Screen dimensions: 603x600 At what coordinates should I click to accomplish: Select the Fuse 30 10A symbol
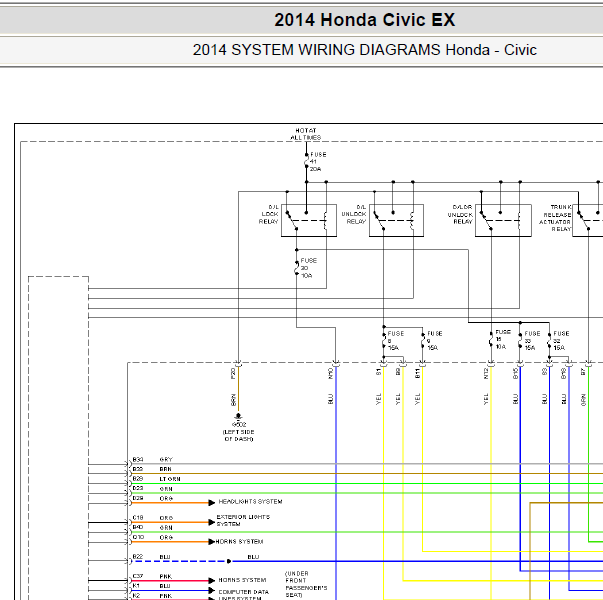pos(297,268)
